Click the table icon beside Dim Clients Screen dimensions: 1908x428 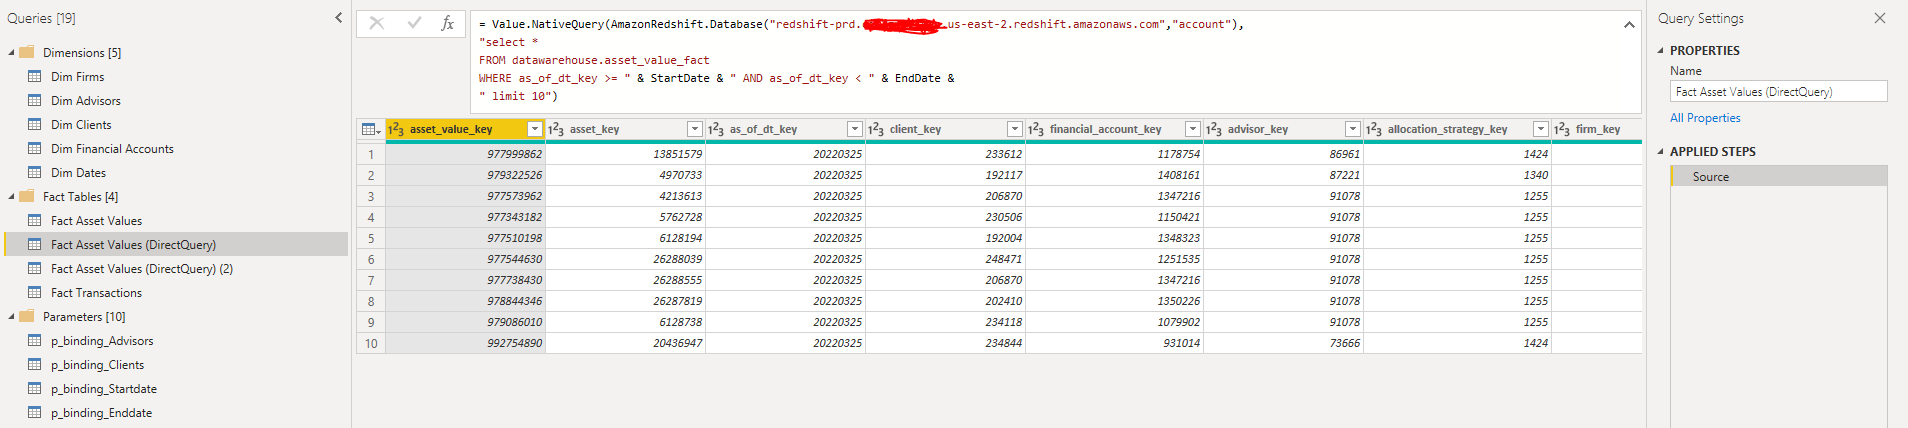click(x=35, y=124)
